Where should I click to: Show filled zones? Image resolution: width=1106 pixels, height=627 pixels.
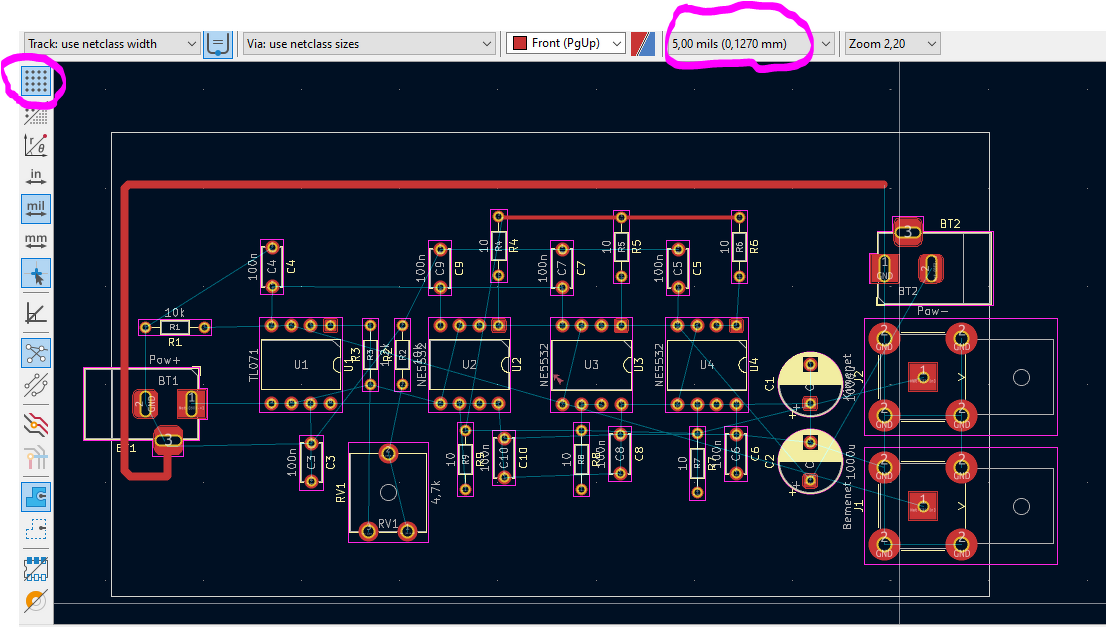[x=35, y=496]
